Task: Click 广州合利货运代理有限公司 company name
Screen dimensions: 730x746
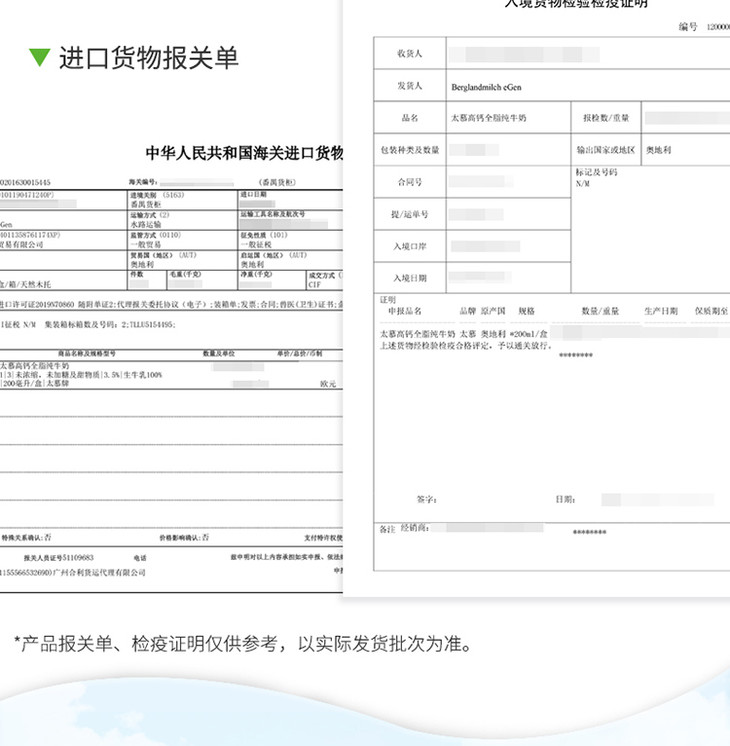Action: pos(99,572)
